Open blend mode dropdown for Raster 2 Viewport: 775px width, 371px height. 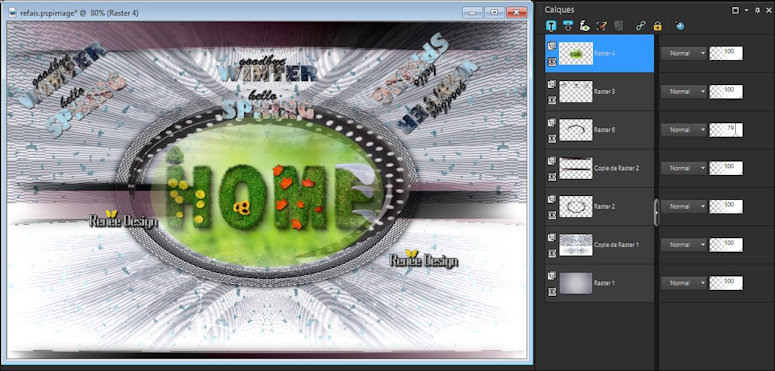[684, 206]
